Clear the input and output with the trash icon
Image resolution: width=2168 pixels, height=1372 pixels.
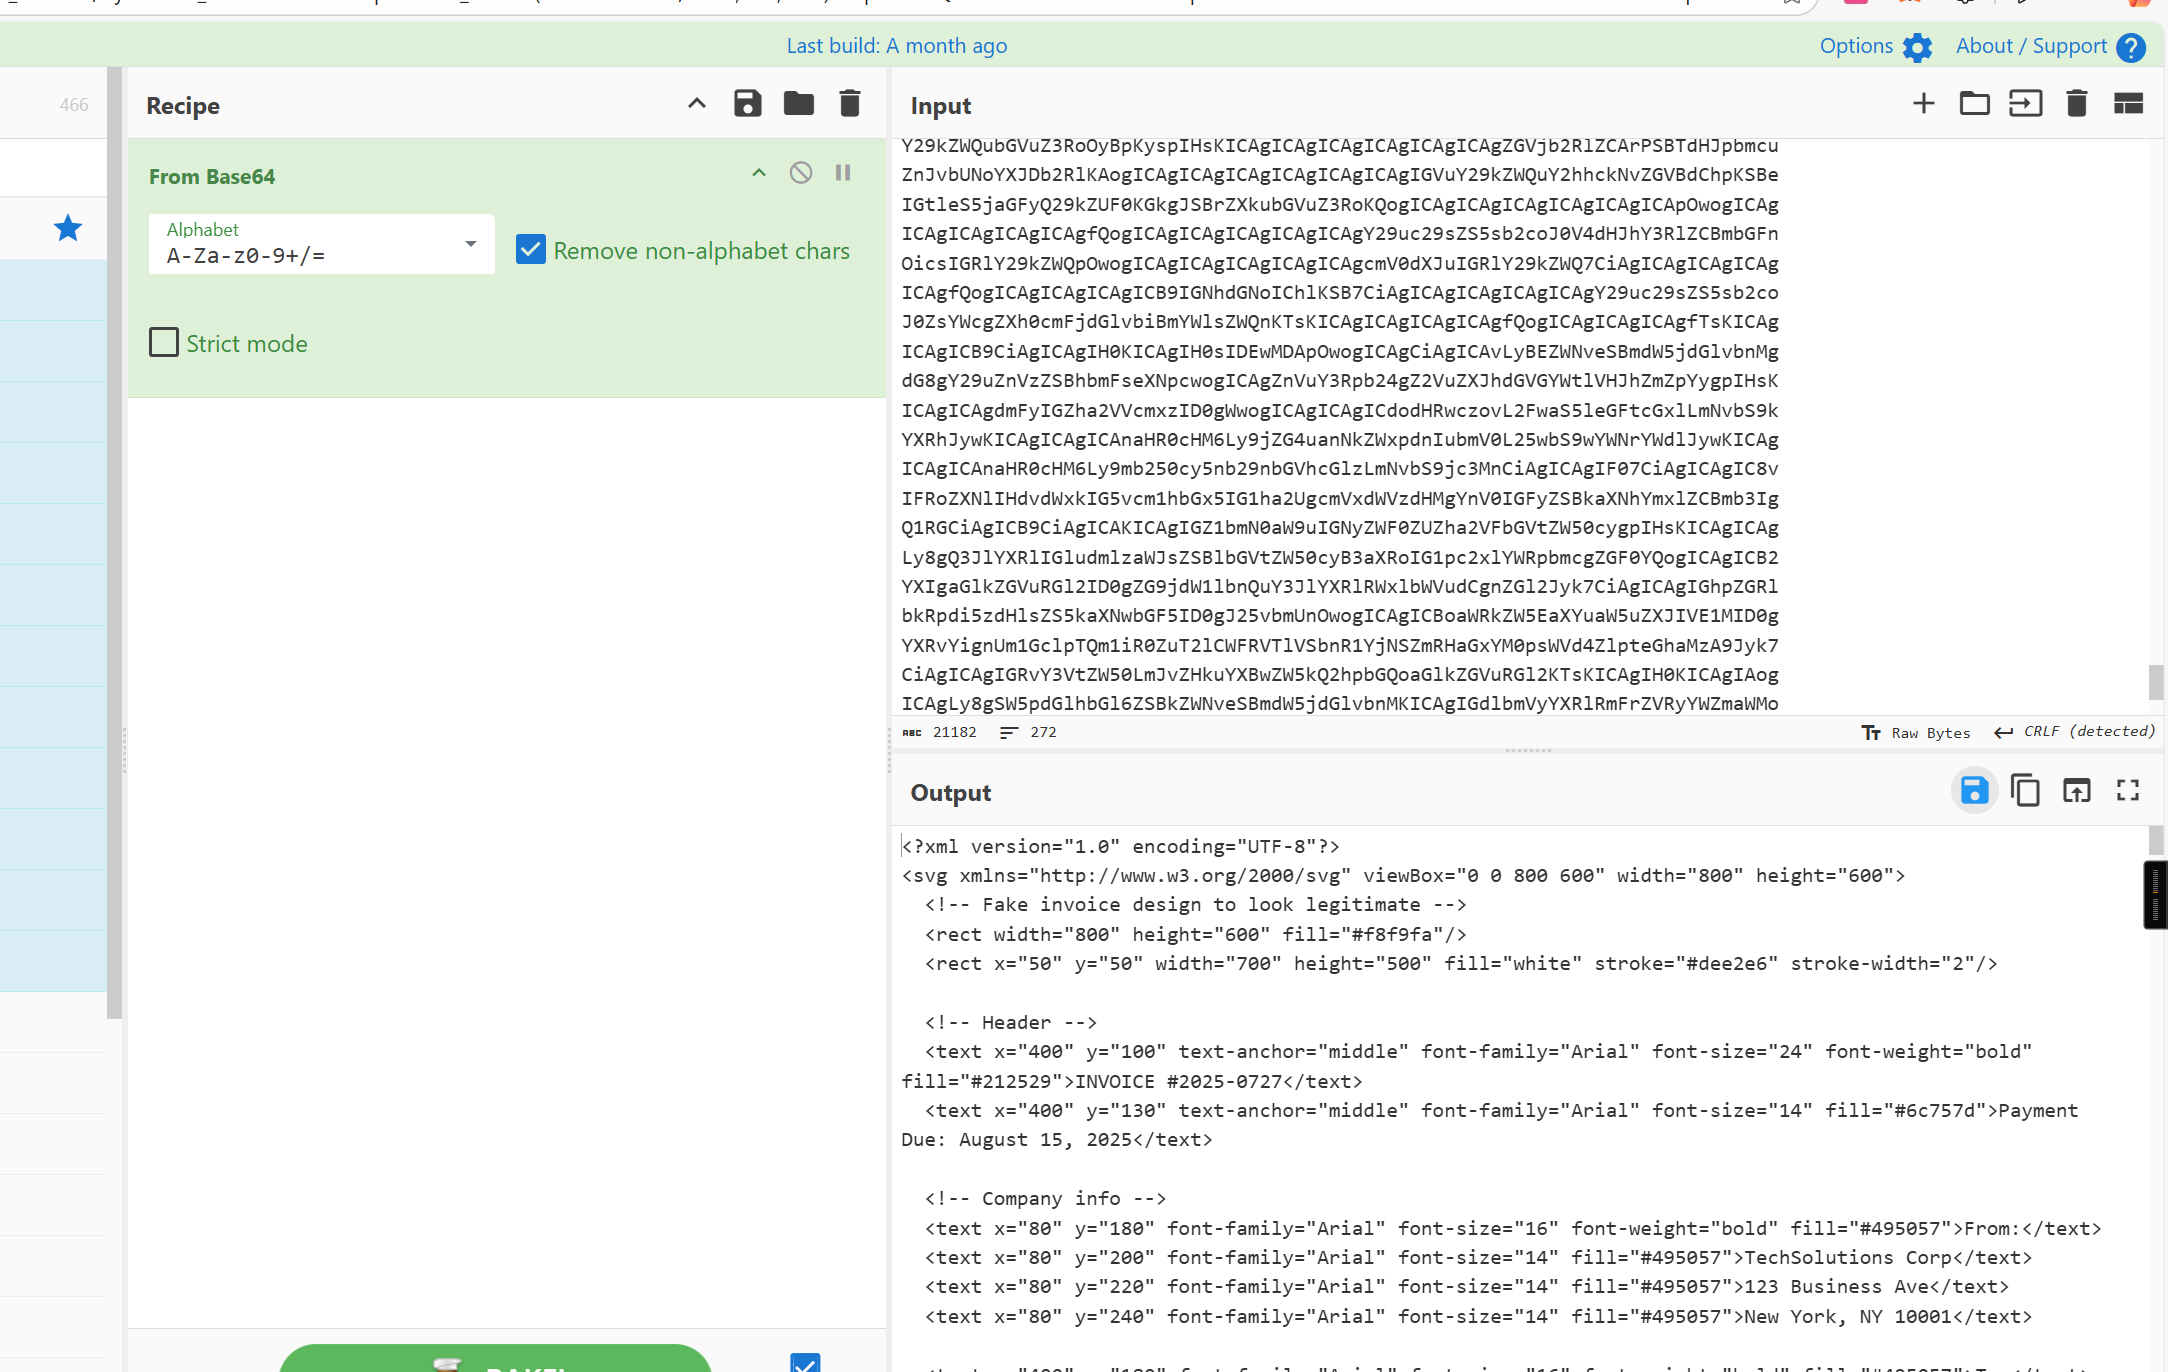pos(2076,104)
